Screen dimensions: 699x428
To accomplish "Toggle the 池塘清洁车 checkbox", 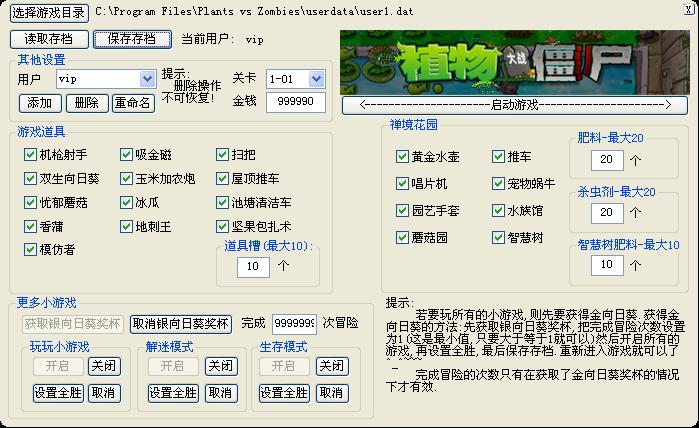I will point(222,203).
